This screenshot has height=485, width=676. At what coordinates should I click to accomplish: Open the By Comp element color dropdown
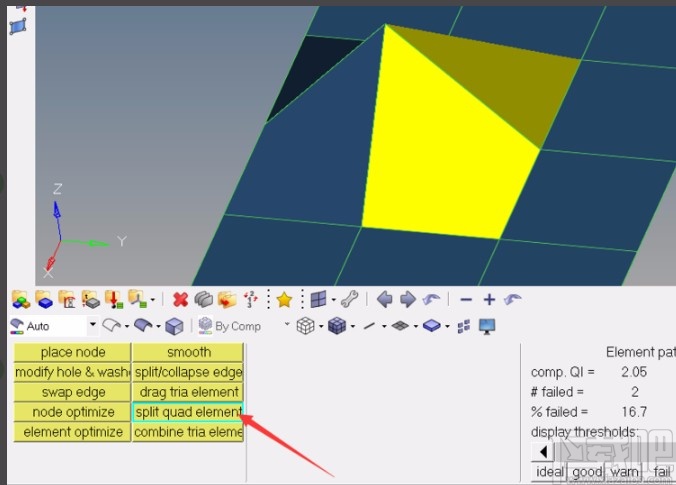click(287, 324)
